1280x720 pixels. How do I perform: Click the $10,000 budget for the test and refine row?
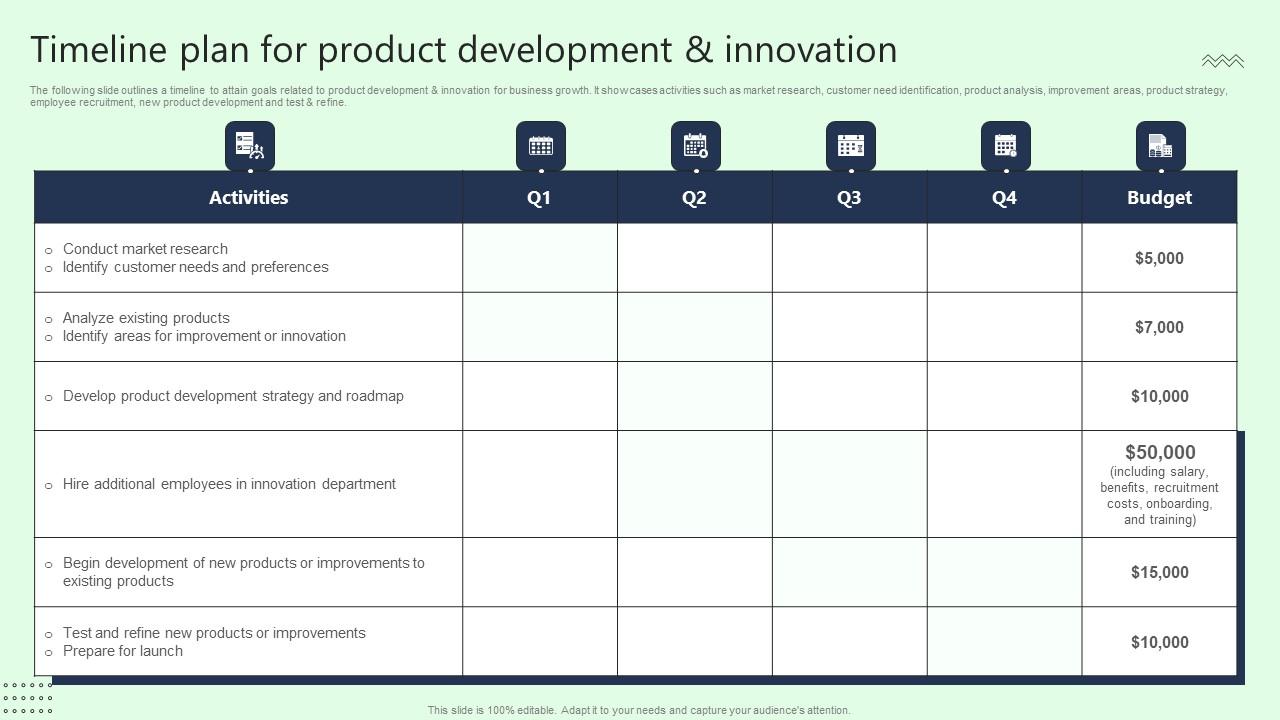(x=1160, y=642)
